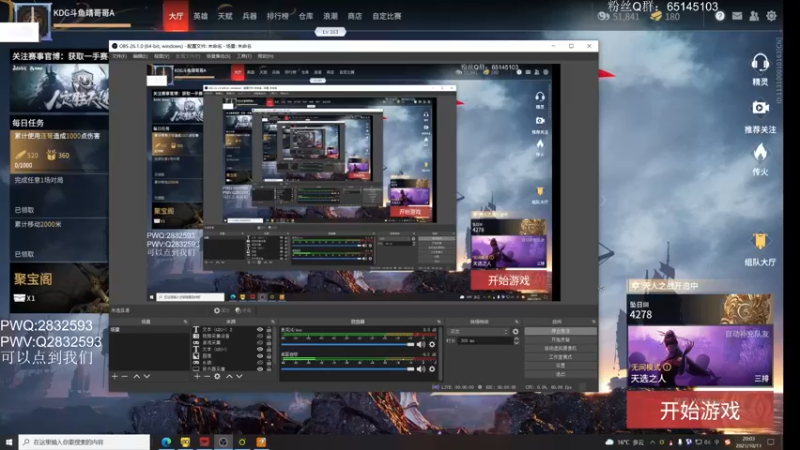Open game friends icon

(754, 16)
